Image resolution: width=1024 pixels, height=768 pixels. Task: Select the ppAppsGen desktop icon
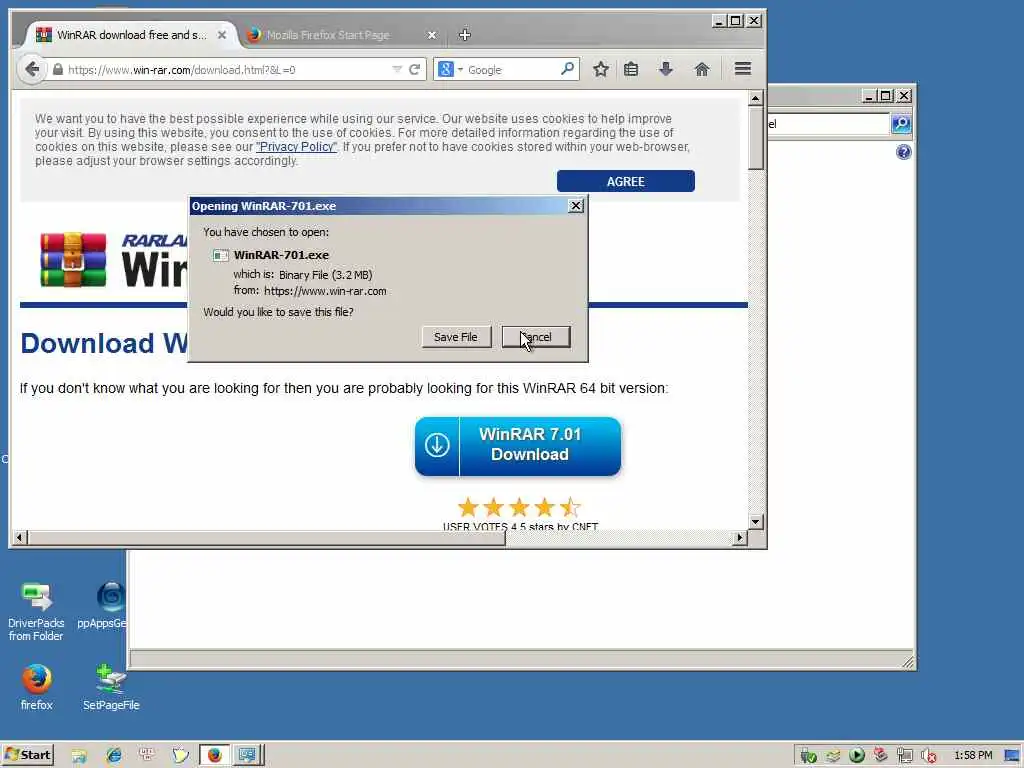pyautogui.click(x=104, y=605)
